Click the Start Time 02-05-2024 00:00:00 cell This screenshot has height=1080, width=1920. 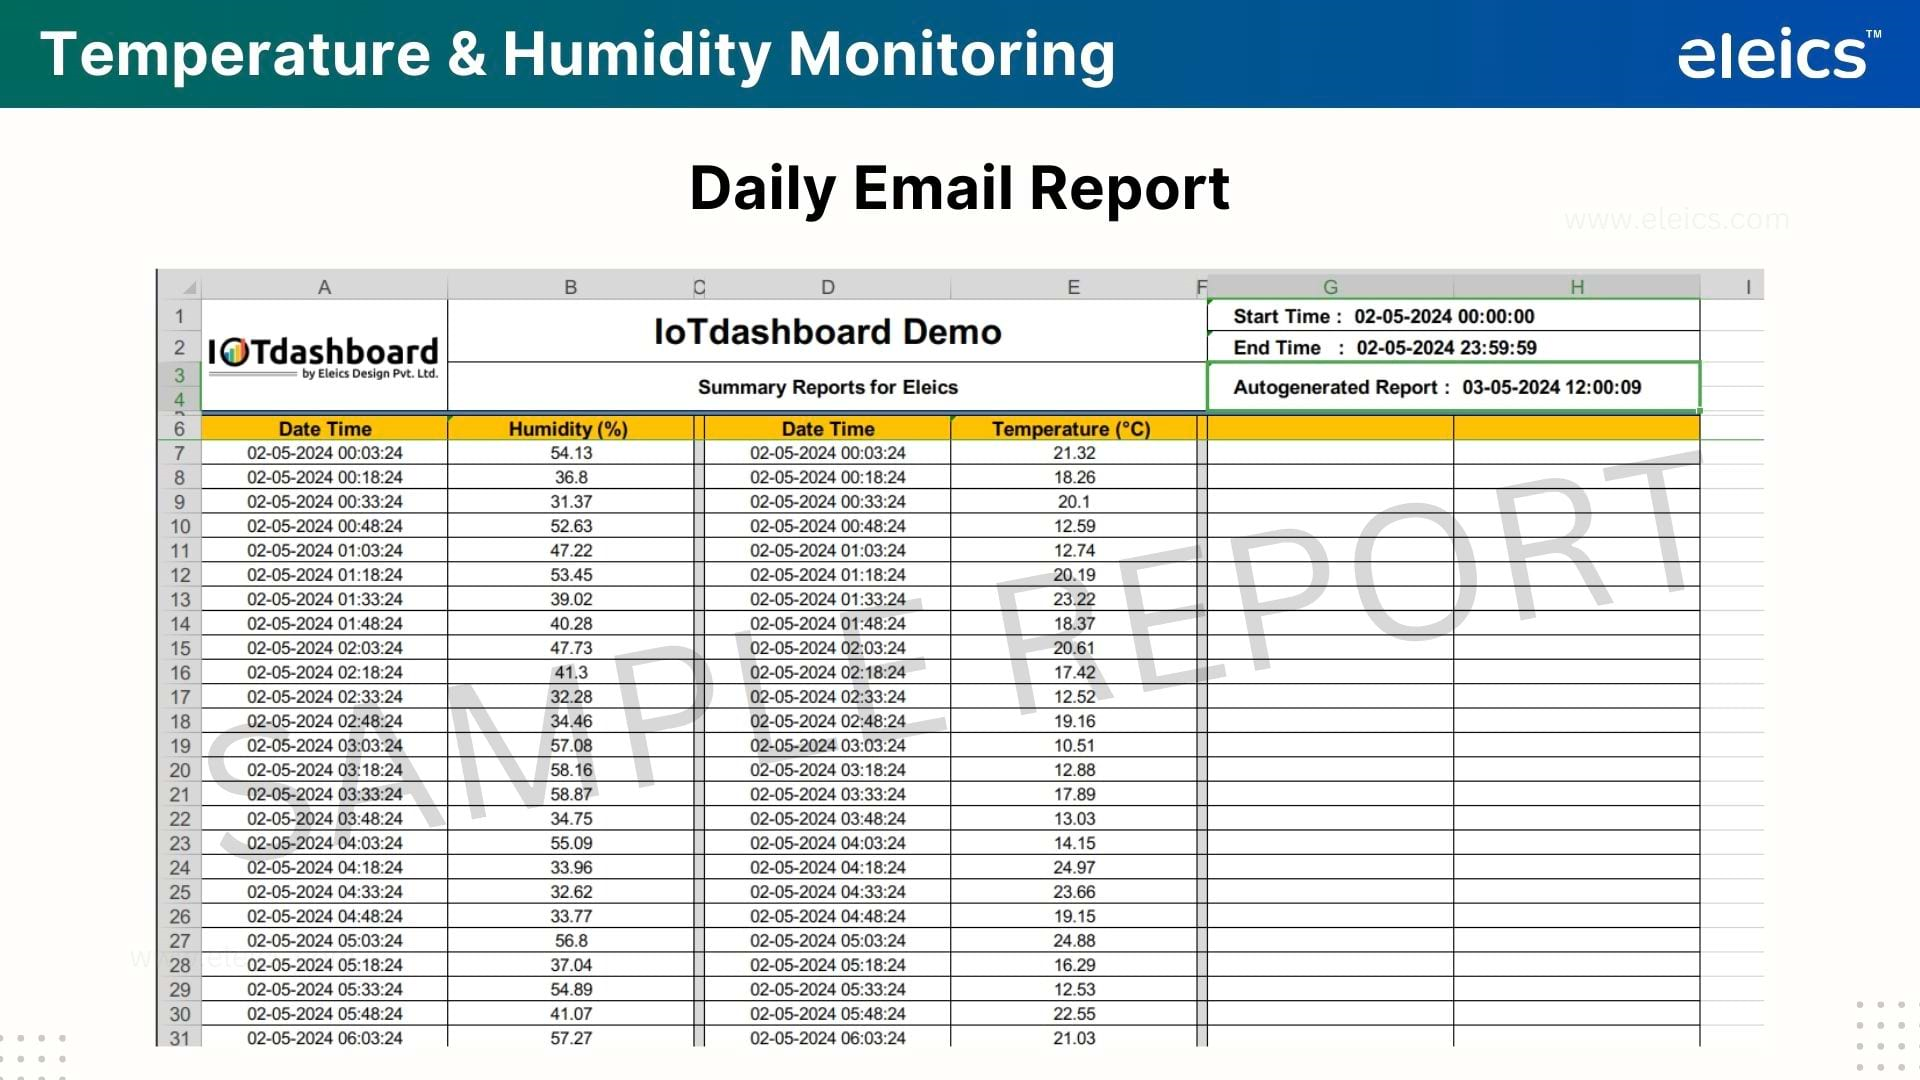click(x=1454, y=316)
